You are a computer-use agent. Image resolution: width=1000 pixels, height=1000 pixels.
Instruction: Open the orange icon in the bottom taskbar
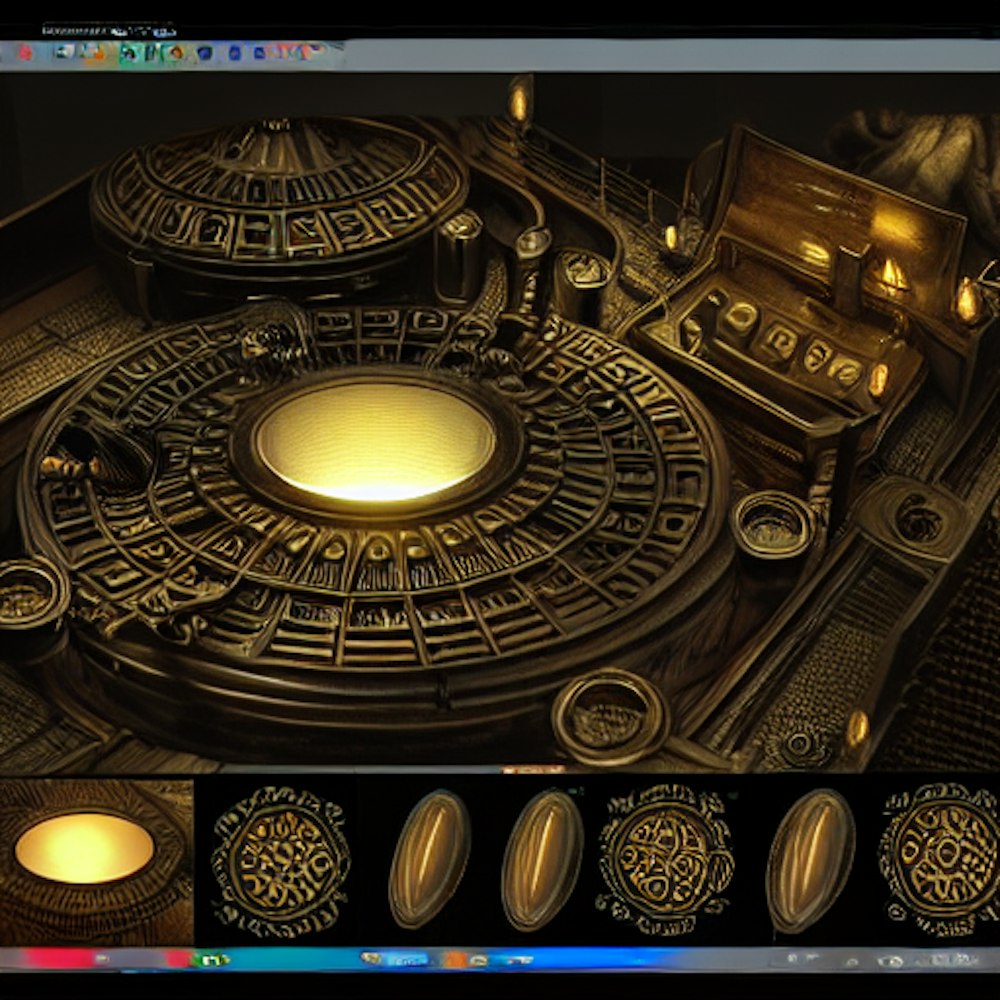point(455,959)
